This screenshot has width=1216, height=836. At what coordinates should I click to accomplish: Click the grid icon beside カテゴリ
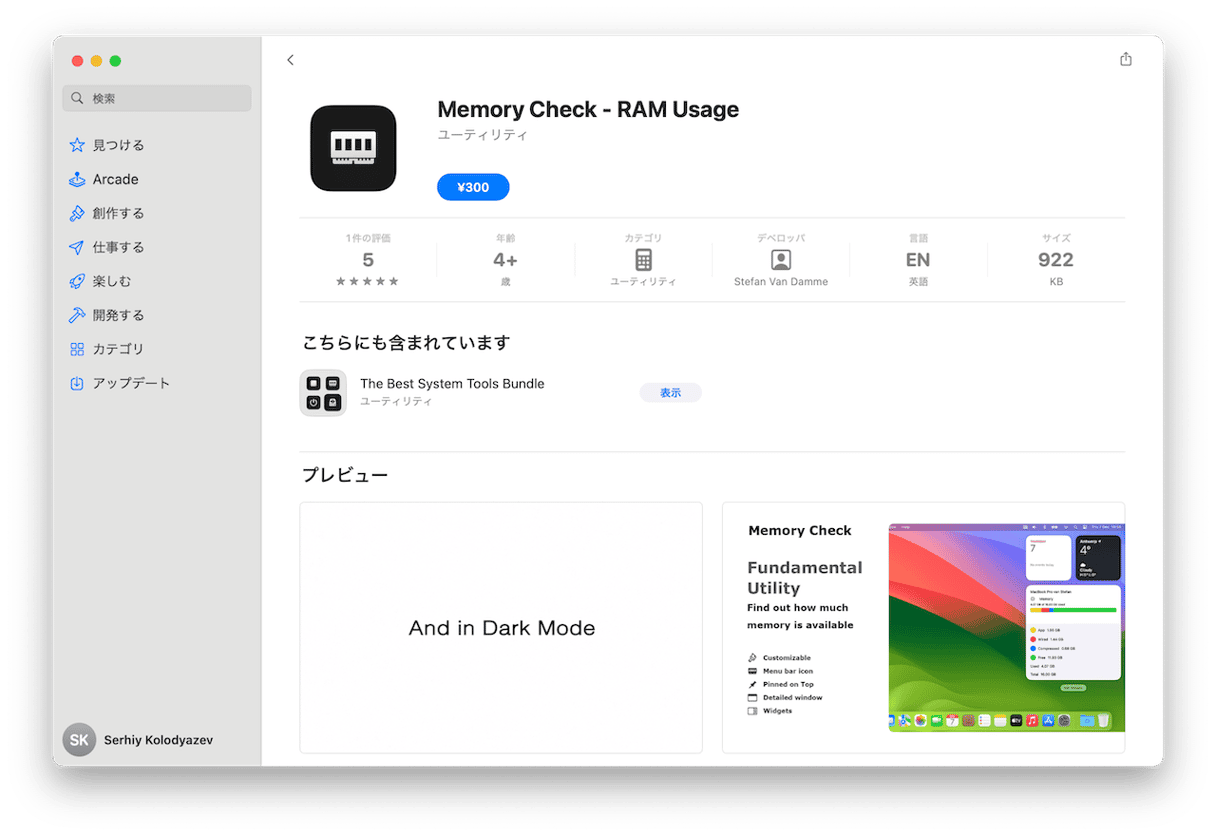tap(77, 349)
